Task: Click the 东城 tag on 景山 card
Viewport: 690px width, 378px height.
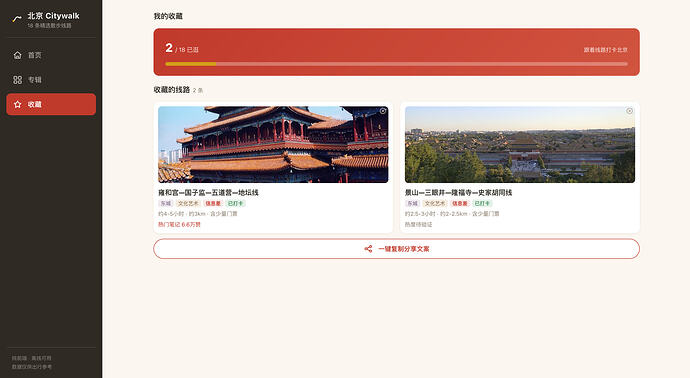Action: coord(412,203)
